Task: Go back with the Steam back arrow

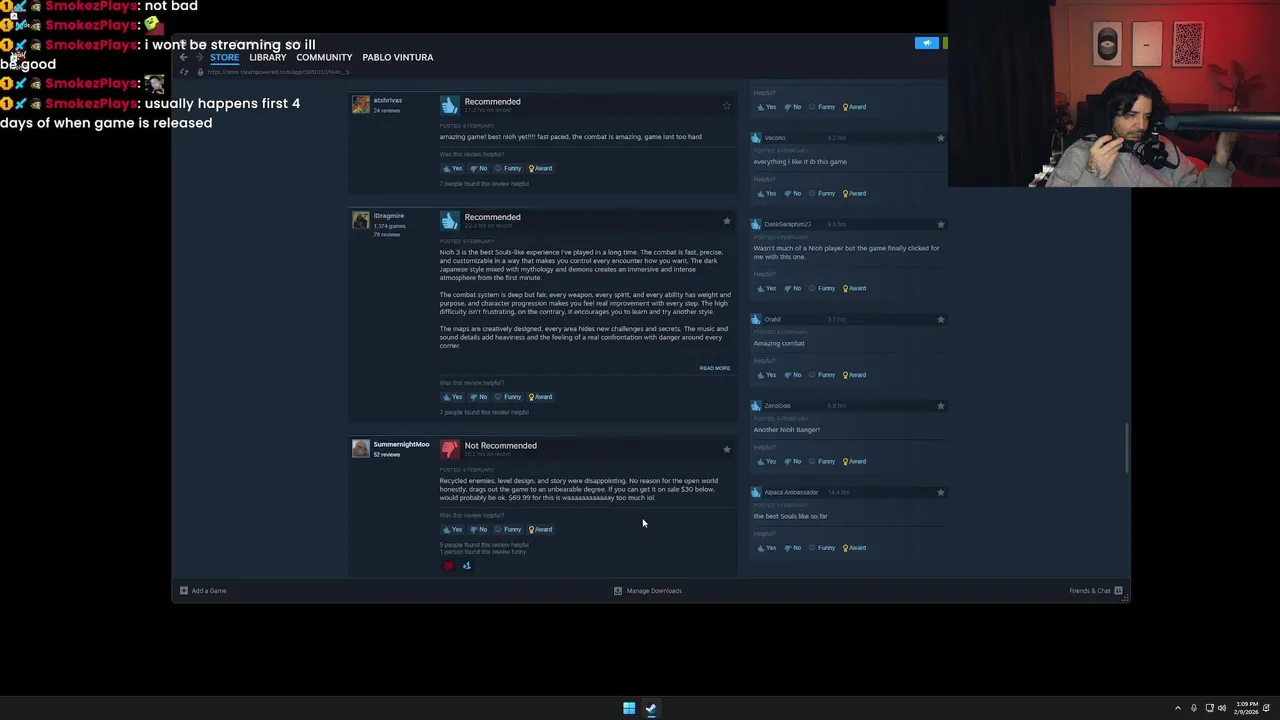Action: pos(184,57)
